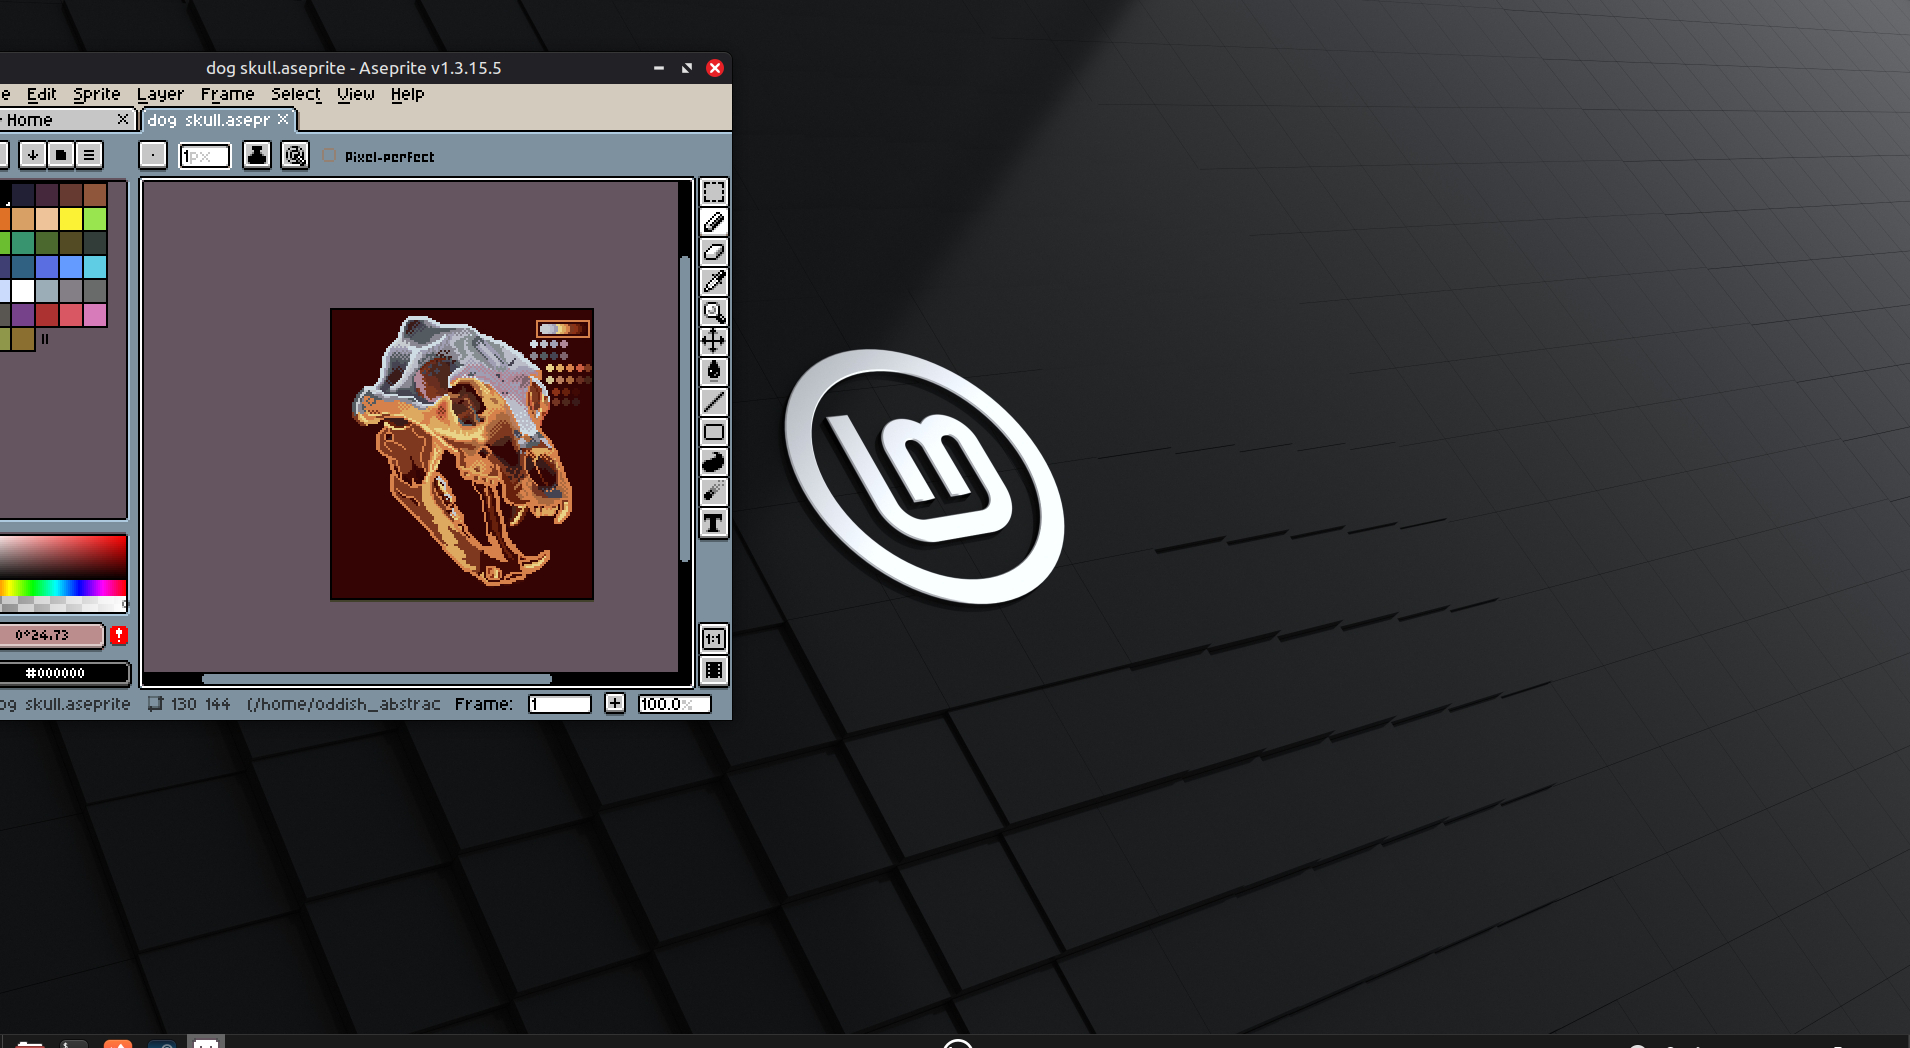Screen dimensions: 1910x1048
Task: Pick the Eyedropper tool
Action: tap(713, 282)
